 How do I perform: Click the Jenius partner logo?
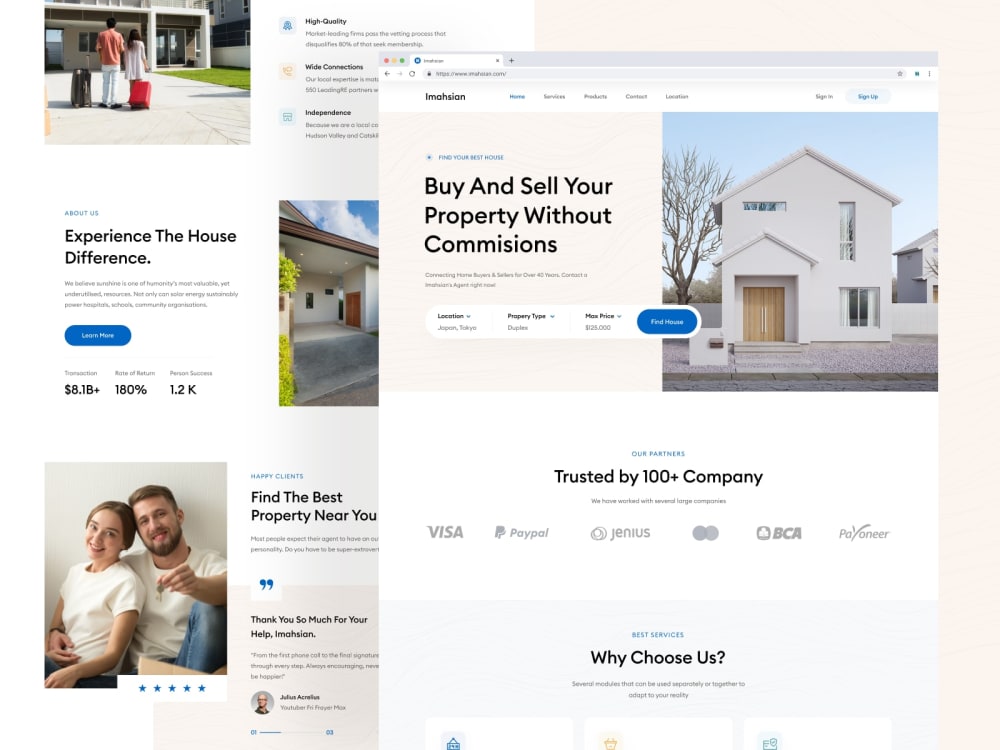point(621,533)
